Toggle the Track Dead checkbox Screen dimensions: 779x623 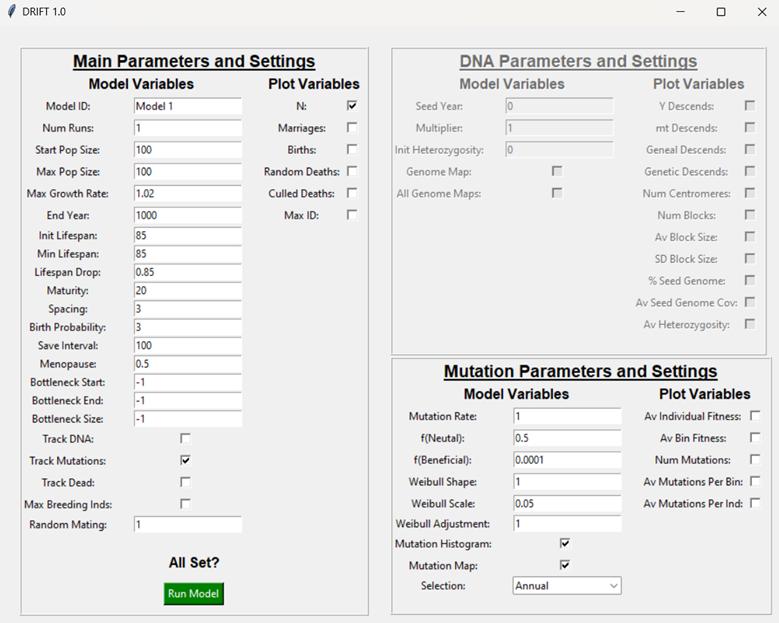click(185, 482)
